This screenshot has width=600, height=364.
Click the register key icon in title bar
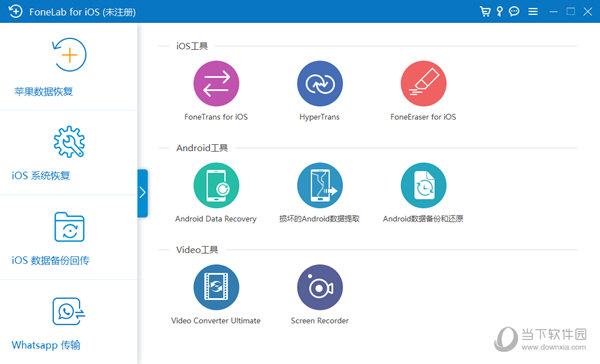click(500, 11)
